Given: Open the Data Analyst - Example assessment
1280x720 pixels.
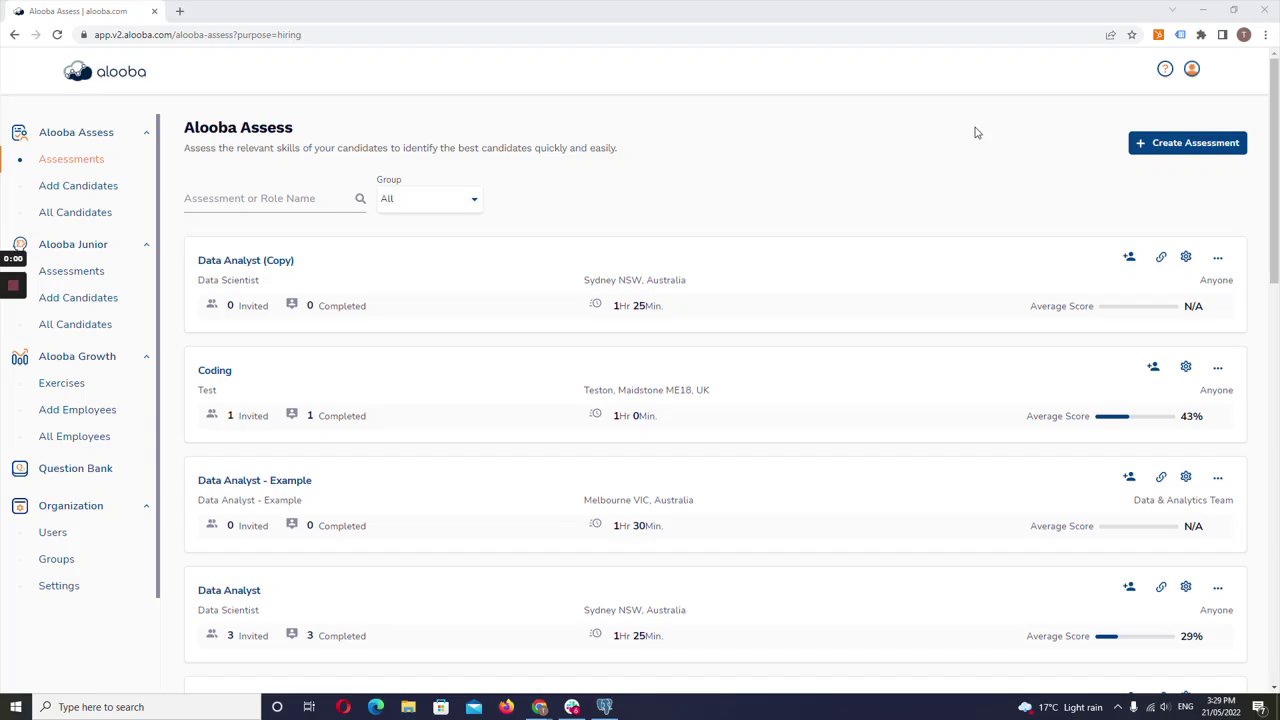Looking at the screenshot, I should click(x=254, y=480).
